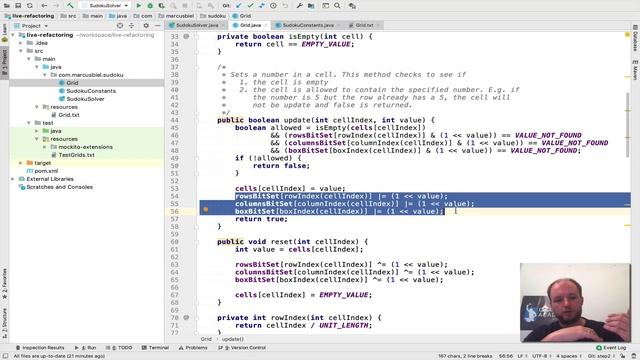The width and height of the screenshot is (640, 360).
Task: Open the SudokuSolver run configuration dropdown
Action: [104, 6]
